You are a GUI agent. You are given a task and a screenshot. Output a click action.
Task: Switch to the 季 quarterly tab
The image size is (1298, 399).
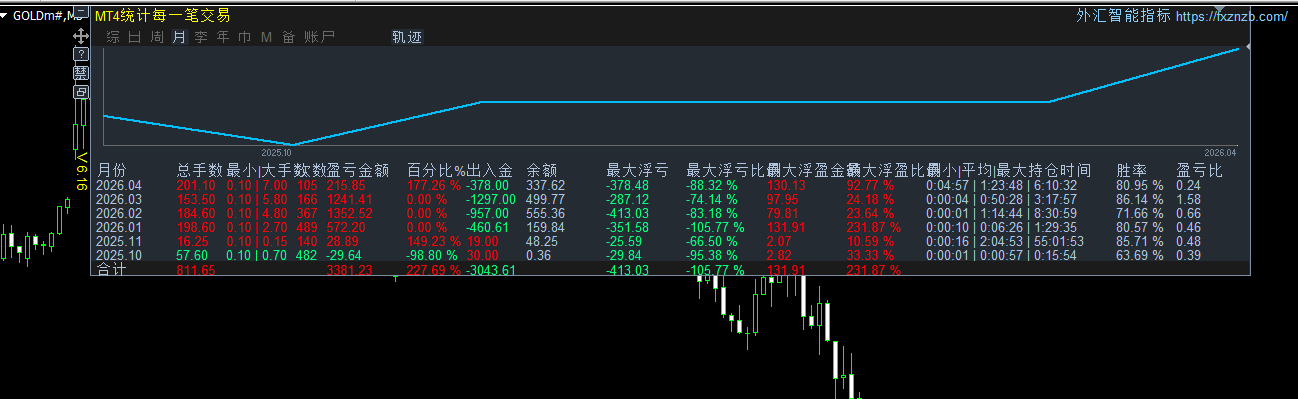201,37
